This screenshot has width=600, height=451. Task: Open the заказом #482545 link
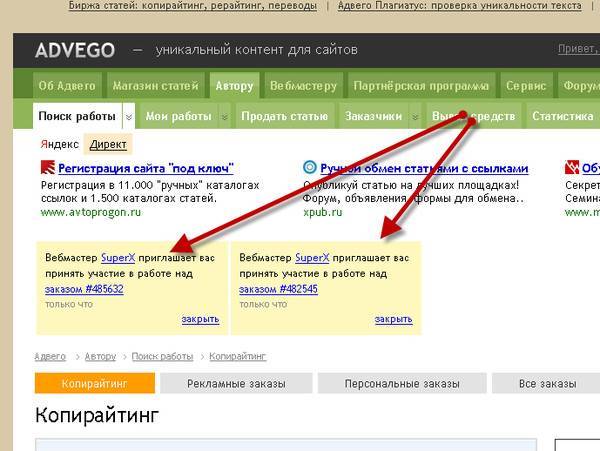coord(278,289)
